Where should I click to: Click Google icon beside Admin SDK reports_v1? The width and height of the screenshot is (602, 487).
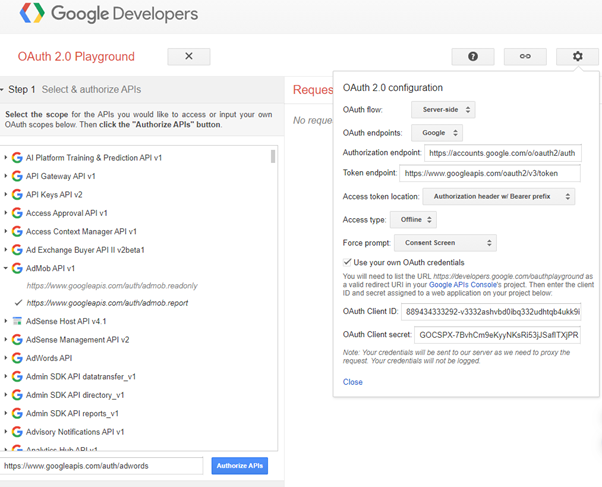(x=17, y=413)
